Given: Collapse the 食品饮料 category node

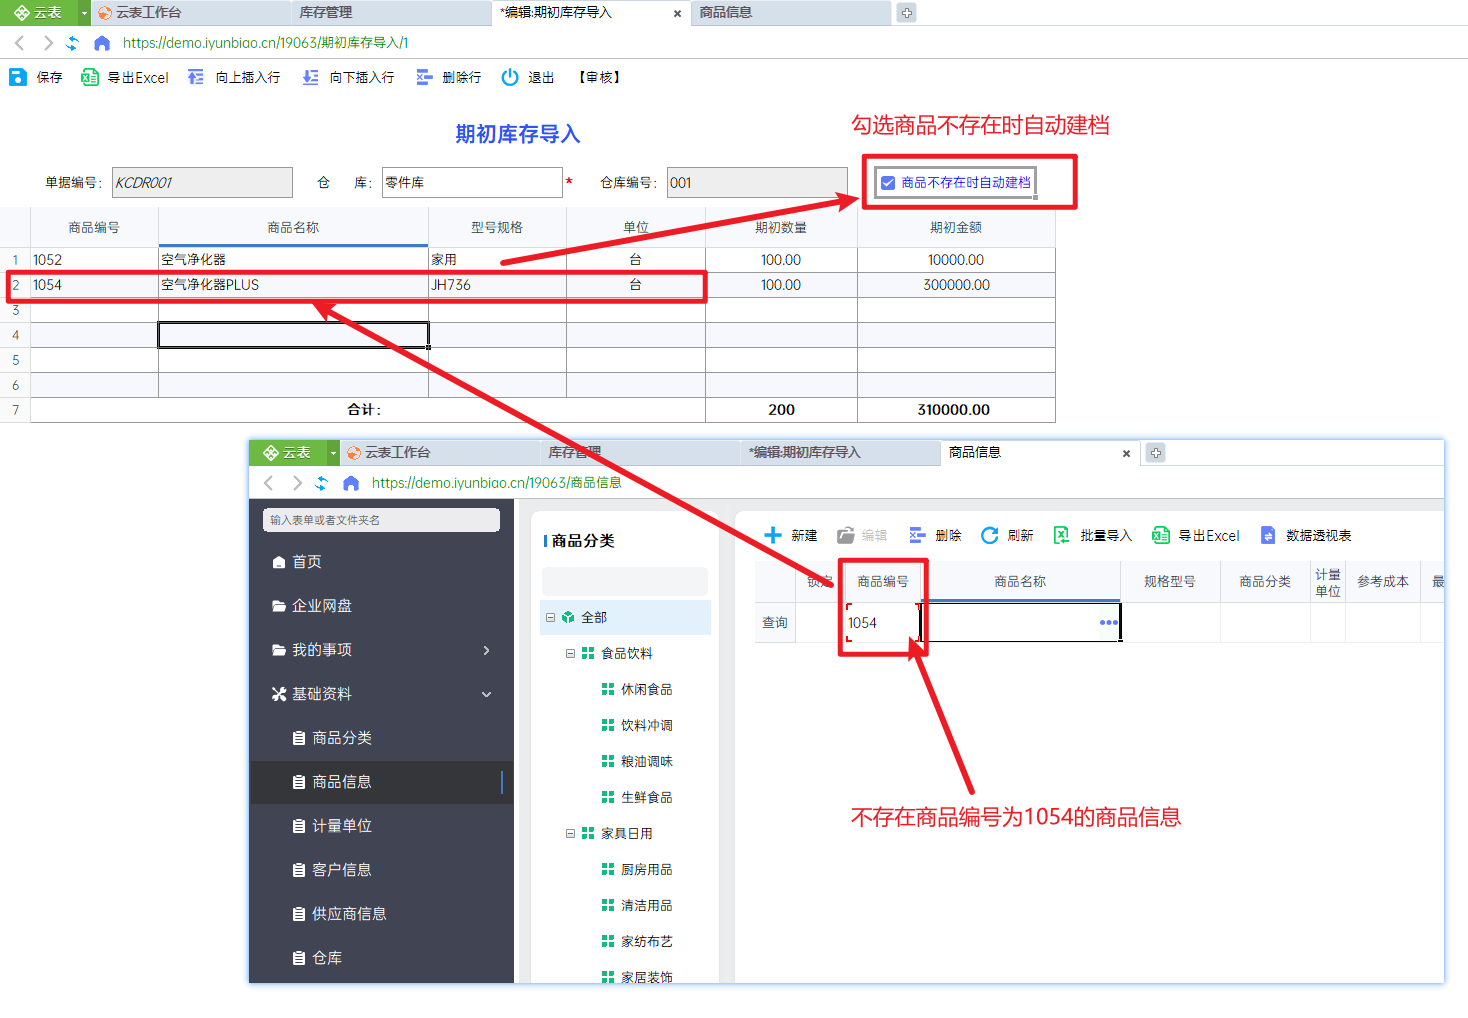Looking at the screenshot, I should pos(570,653).
